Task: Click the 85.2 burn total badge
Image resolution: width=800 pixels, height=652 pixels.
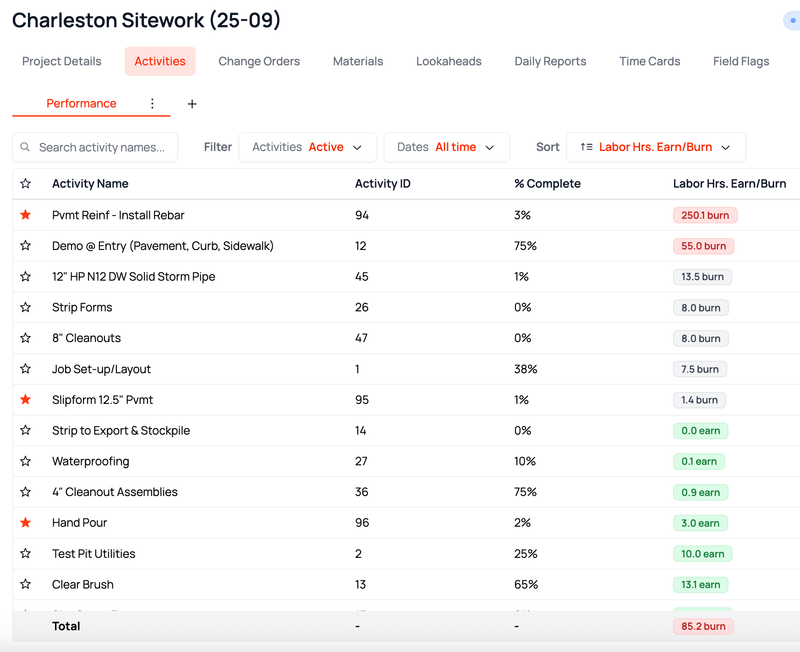Action: [703, 626]
